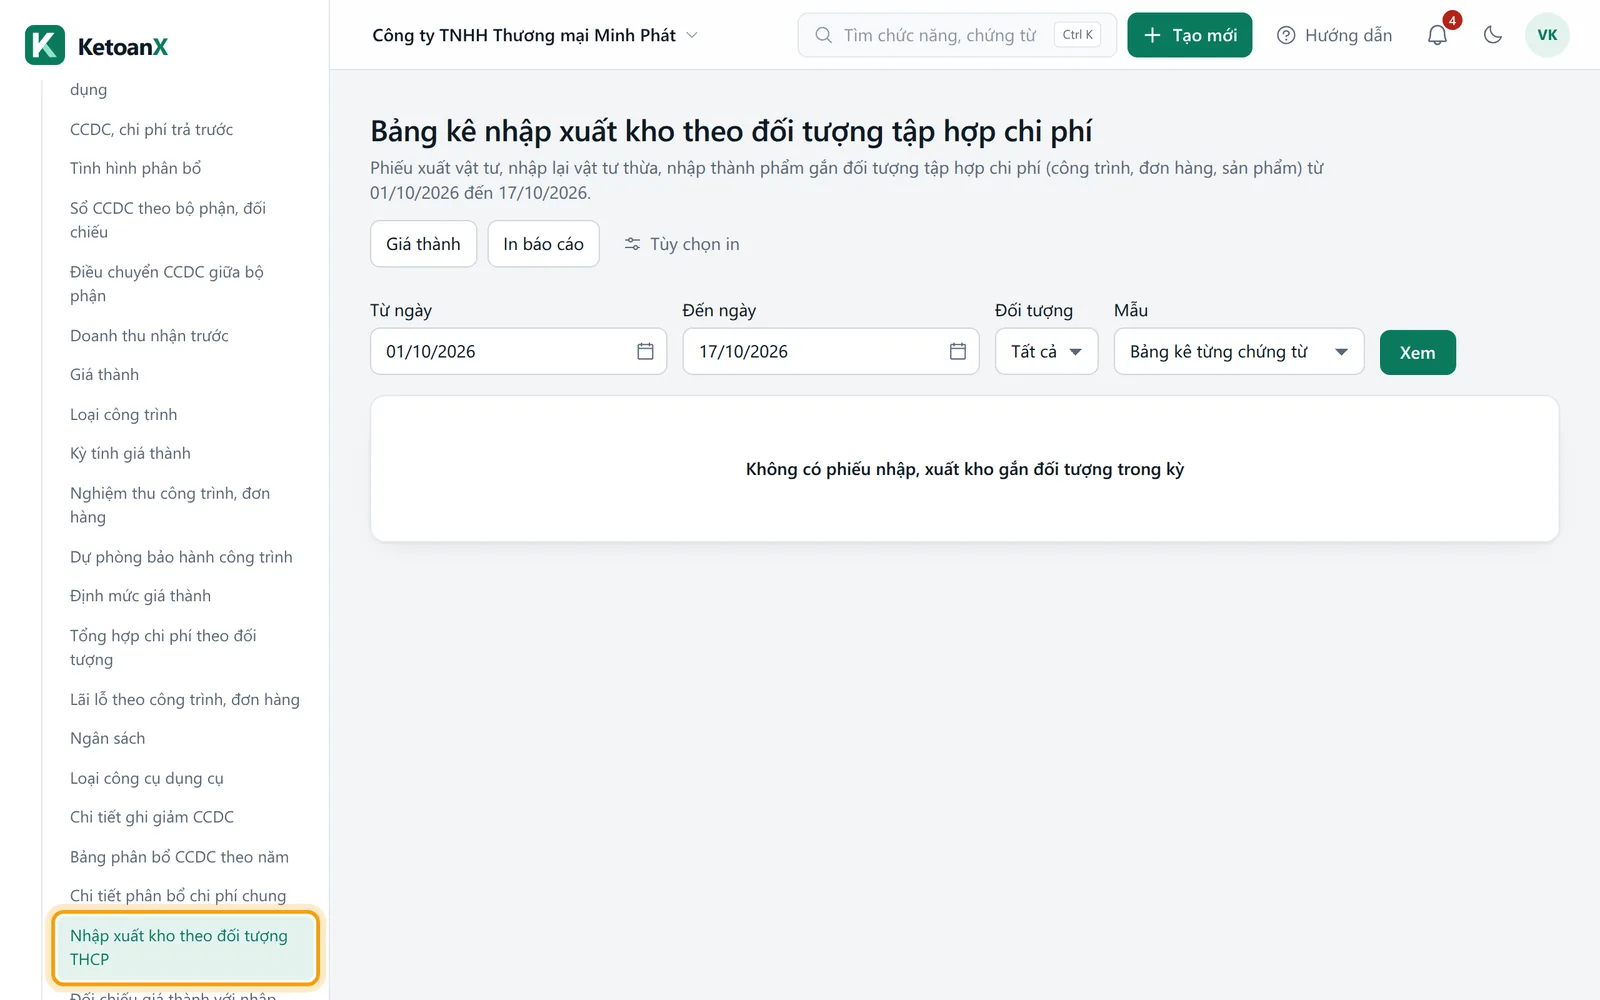Open Dự phòng bảo hành công trình

[x=181, y=557]
